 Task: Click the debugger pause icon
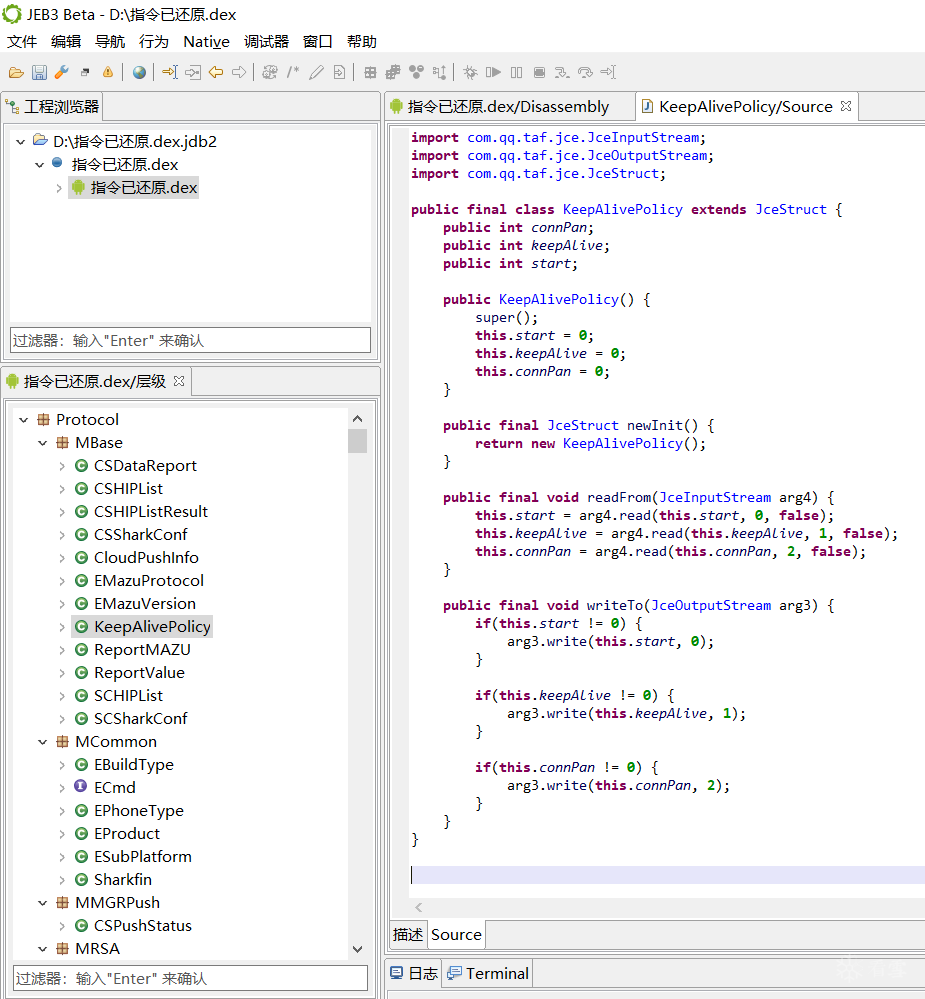tap(516, 72)
